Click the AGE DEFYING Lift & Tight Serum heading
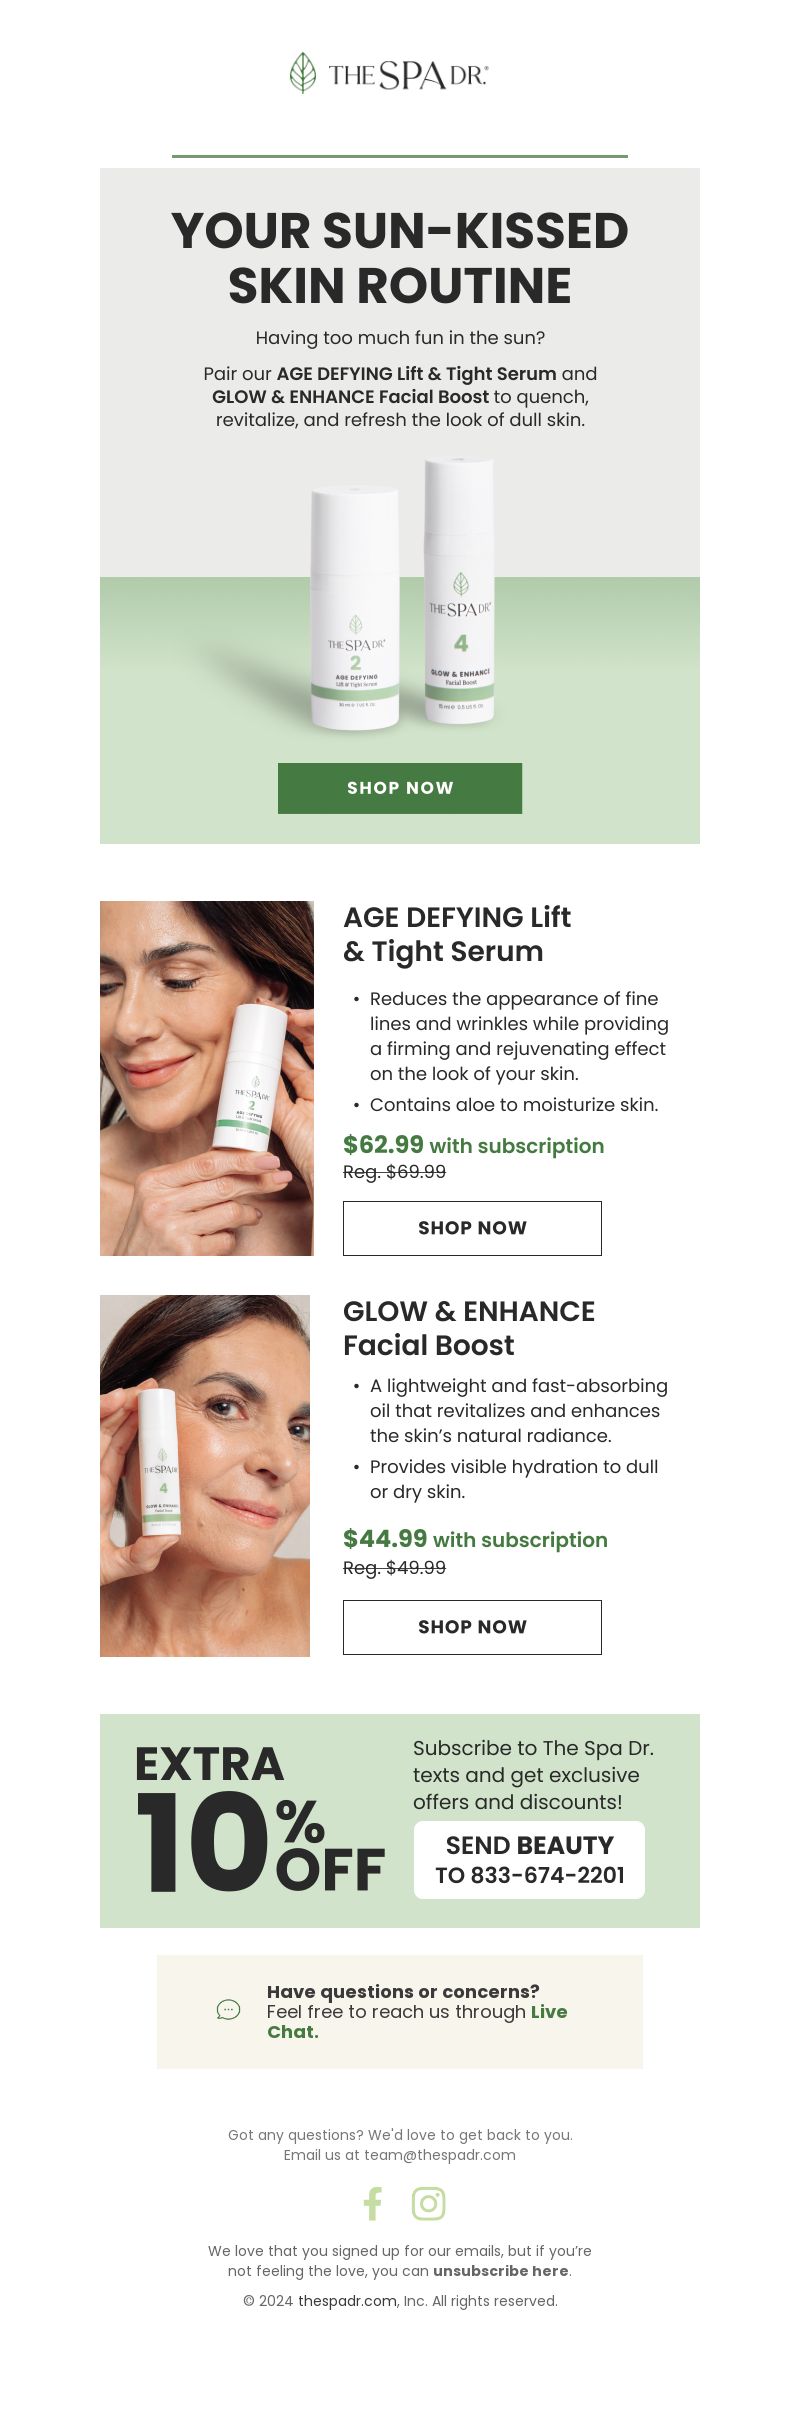The image size is (800, 2409). (457, 934)
